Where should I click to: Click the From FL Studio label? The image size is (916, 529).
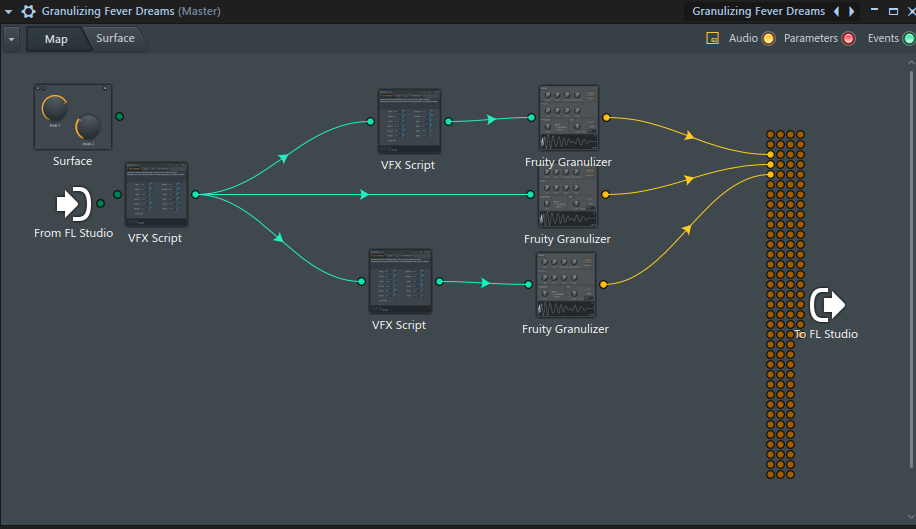coord(74,233)
